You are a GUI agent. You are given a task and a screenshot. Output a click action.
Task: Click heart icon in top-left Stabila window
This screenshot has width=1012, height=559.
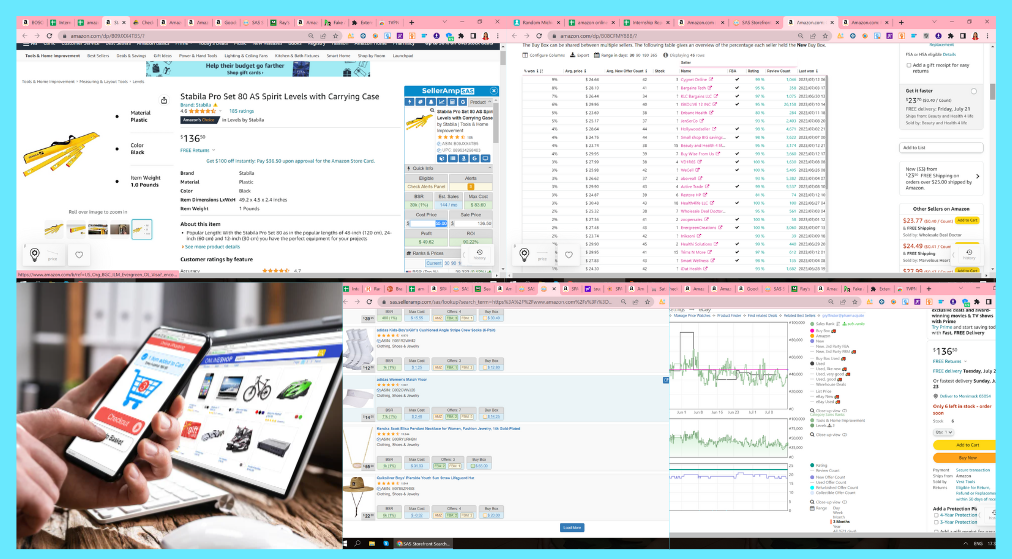click(79, 255)
